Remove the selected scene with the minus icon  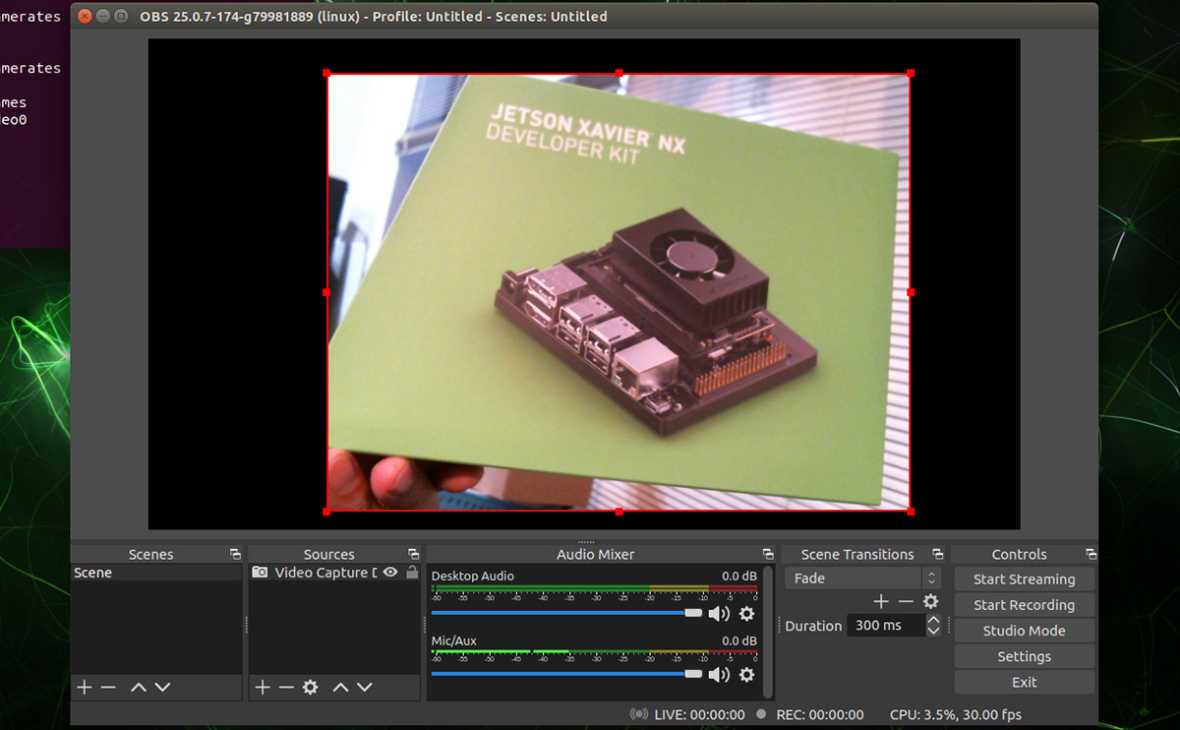click(x=108, y=687)
